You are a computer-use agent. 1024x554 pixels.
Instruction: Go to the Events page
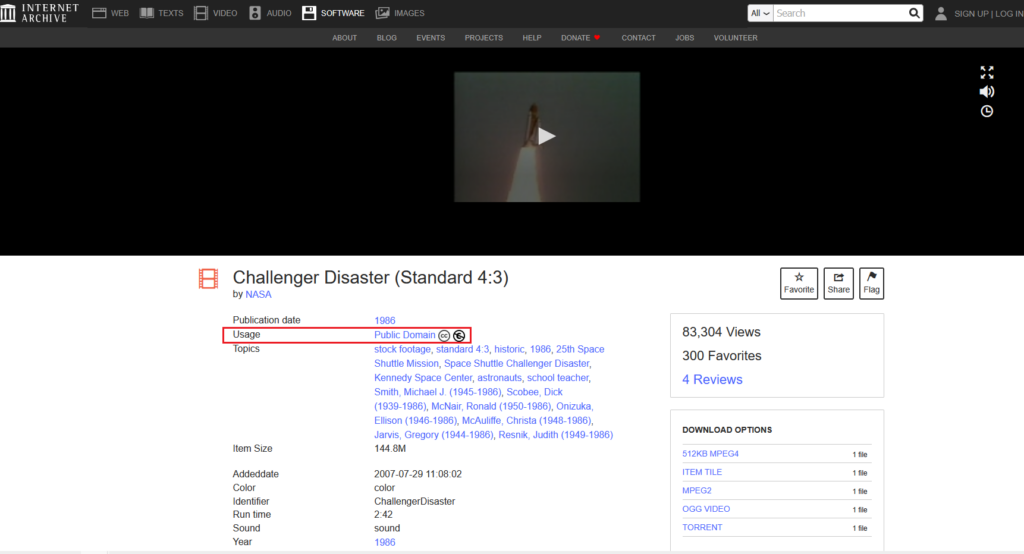tap(430, 38)
